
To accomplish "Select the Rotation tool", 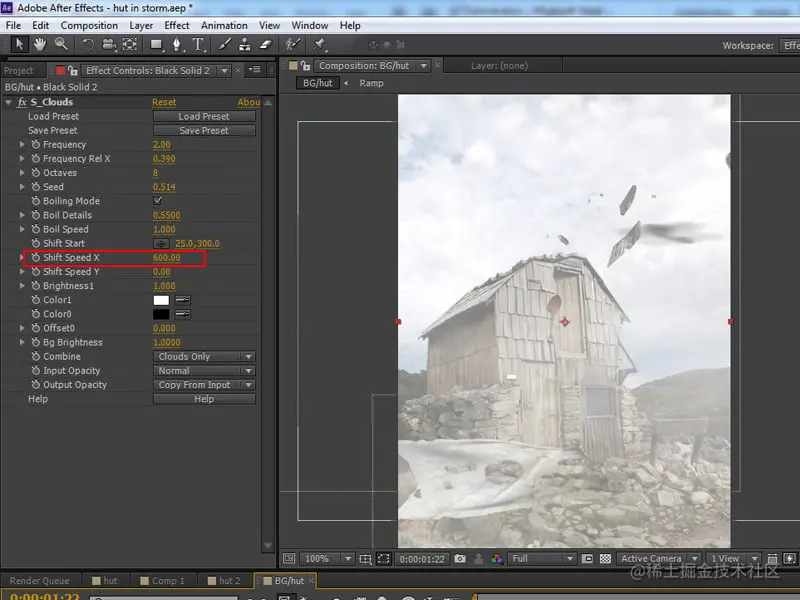I will pyautogui.click(x=88, y=44).
